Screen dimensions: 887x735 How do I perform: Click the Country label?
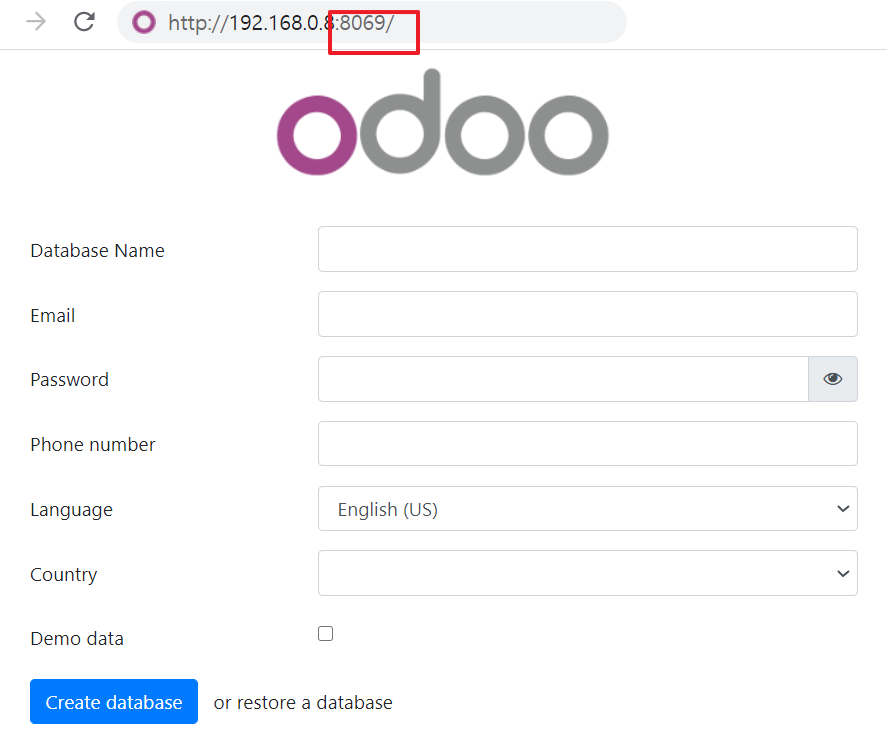click(x=63, y=575)
